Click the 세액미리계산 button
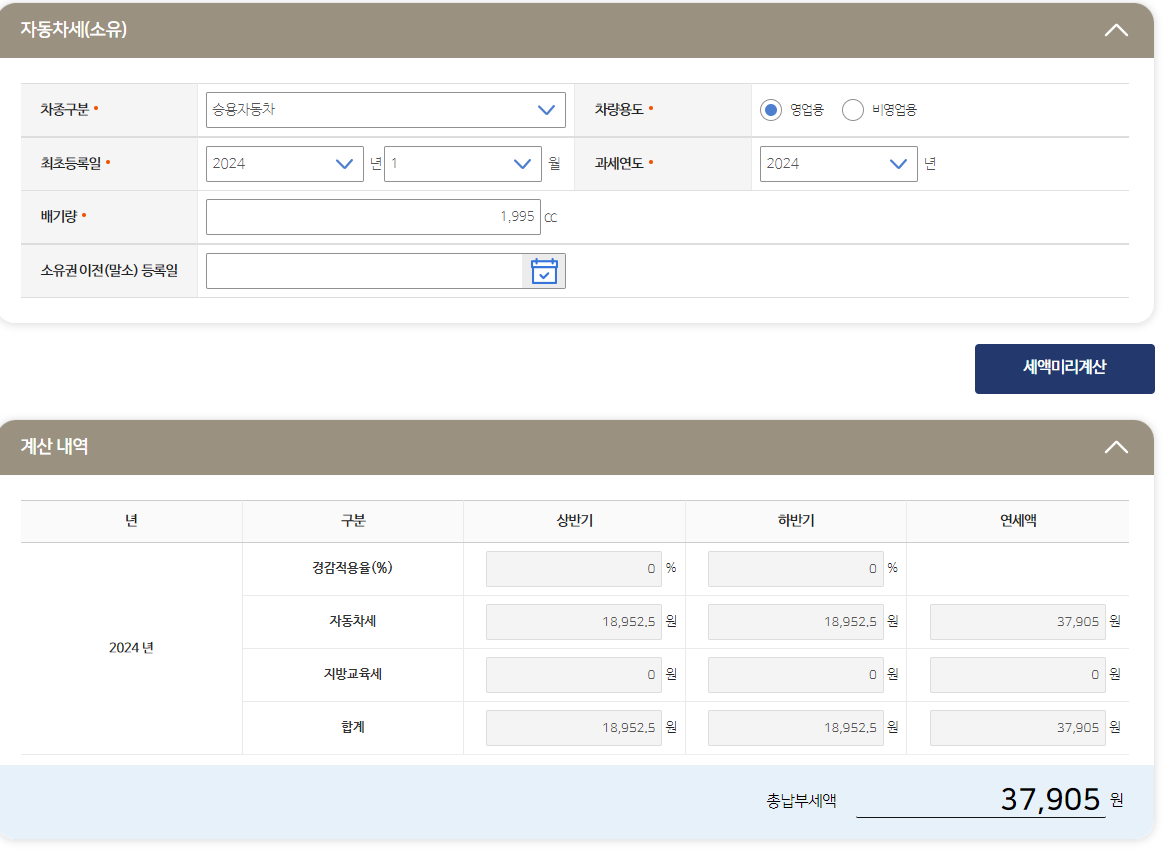Screen dimensions: 1165x859 [x=1064, y=369]
